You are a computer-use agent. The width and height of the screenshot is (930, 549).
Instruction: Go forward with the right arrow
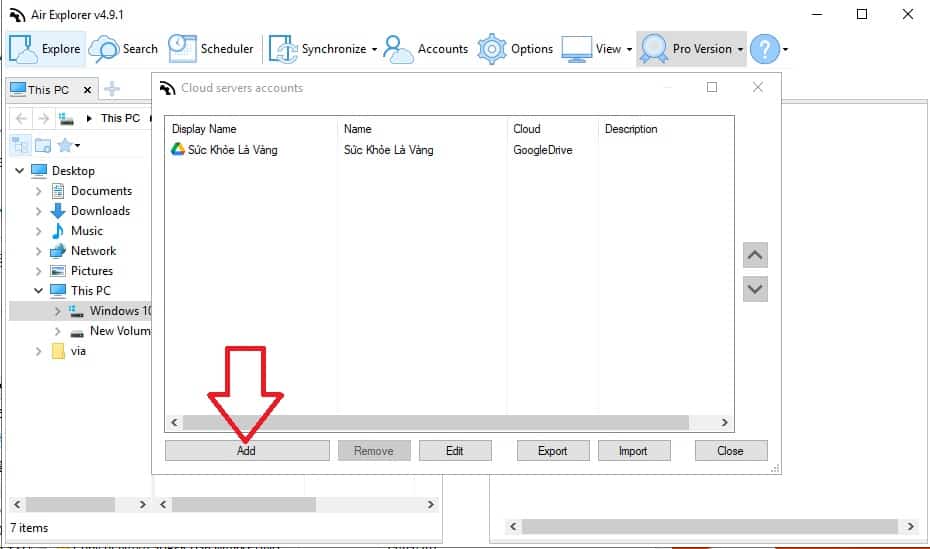(43, 118)
